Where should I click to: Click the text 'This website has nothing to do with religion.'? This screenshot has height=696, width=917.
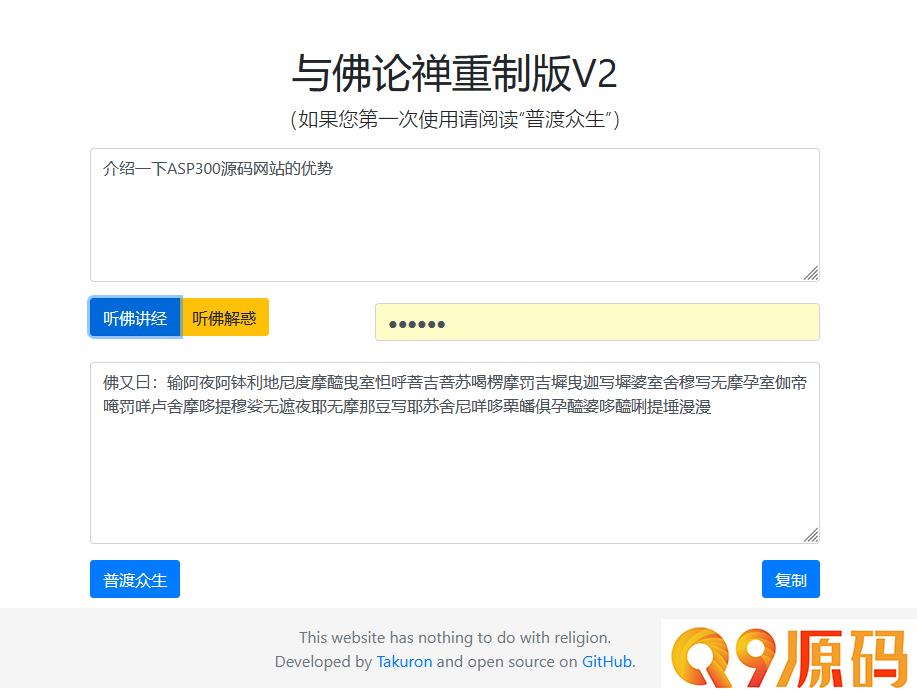click(x=455, y=638)
